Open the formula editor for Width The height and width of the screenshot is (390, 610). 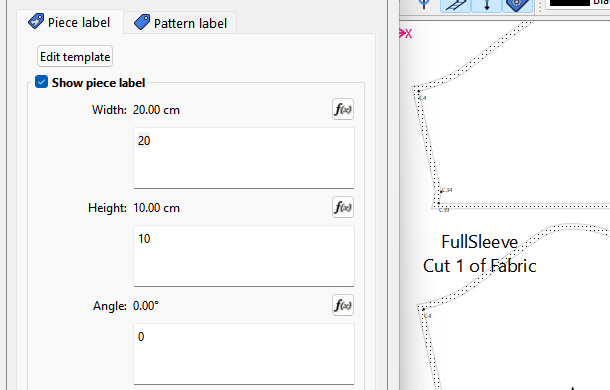[x=343, y=109]
